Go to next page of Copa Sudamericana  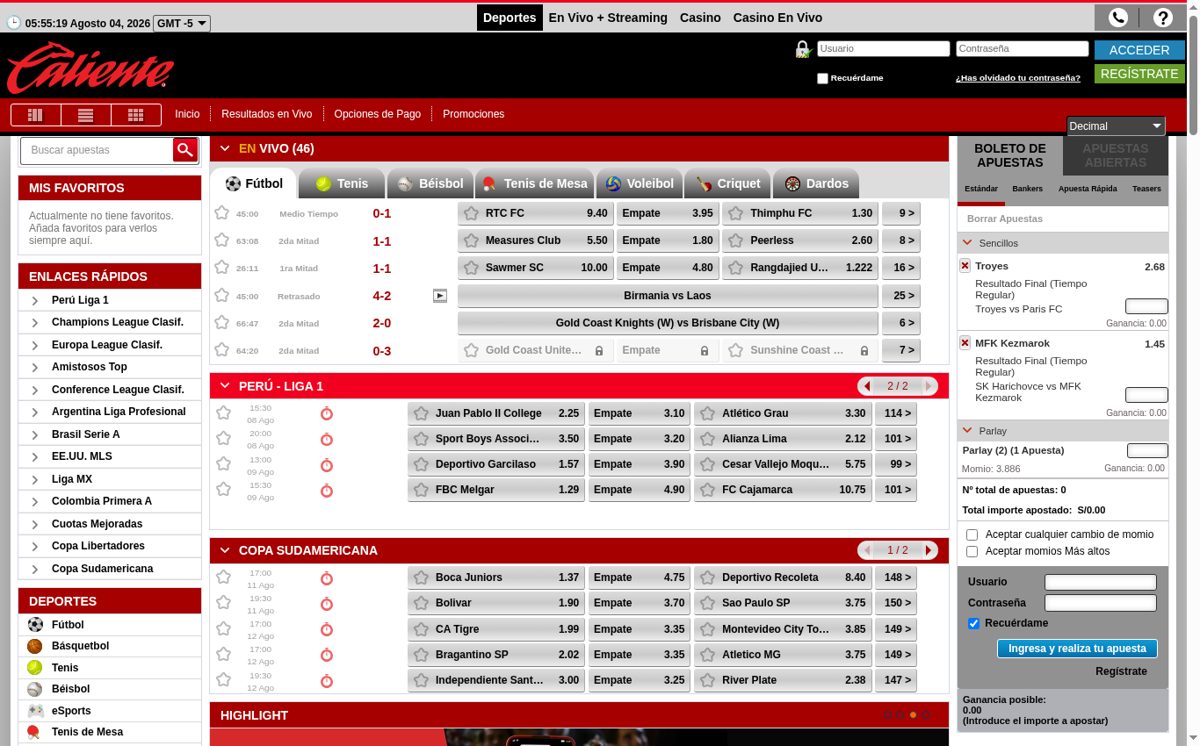[x=928, y=550]
